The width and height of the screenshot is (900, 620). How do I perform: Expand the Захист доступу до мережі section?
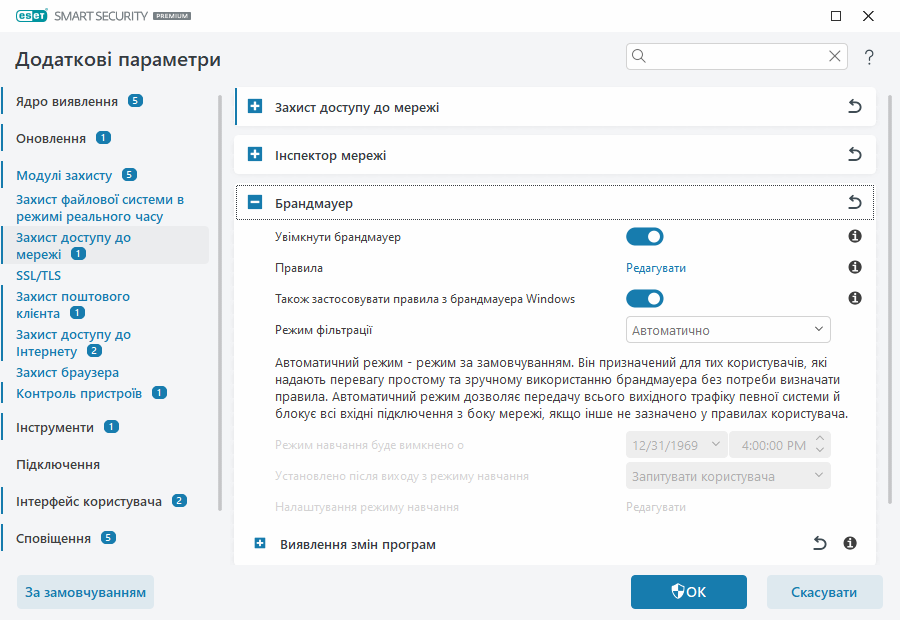coord(255,107)
